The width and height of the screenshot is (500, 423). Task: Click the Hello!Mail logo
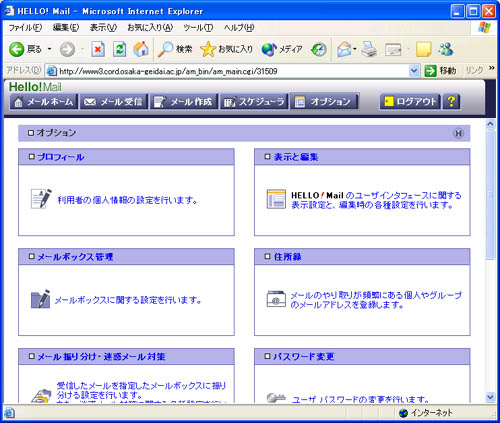point(35,87)
